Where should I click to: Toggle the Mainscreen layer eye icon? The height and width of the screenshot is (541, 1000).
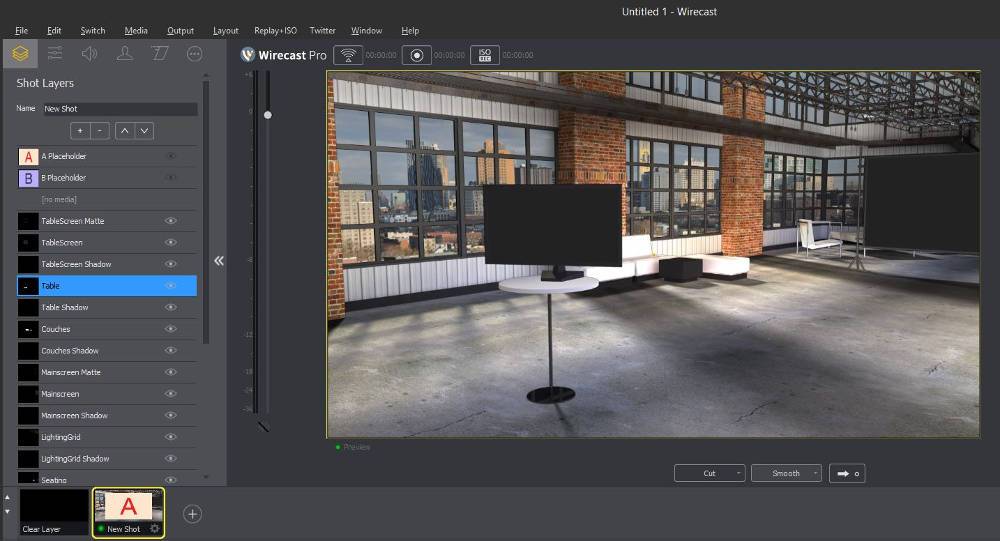tap(170, 394)
